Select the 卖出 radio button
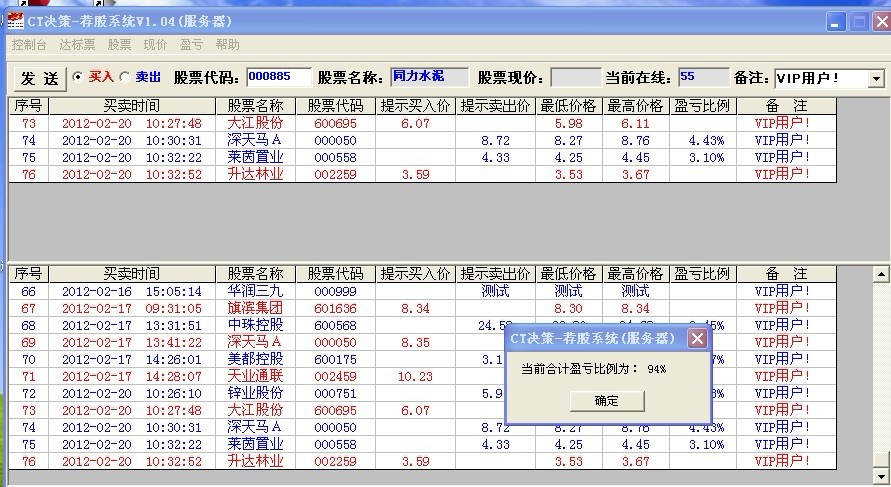Image resolution: width=891 pixels, height=487 pixels. coord(125,77)
